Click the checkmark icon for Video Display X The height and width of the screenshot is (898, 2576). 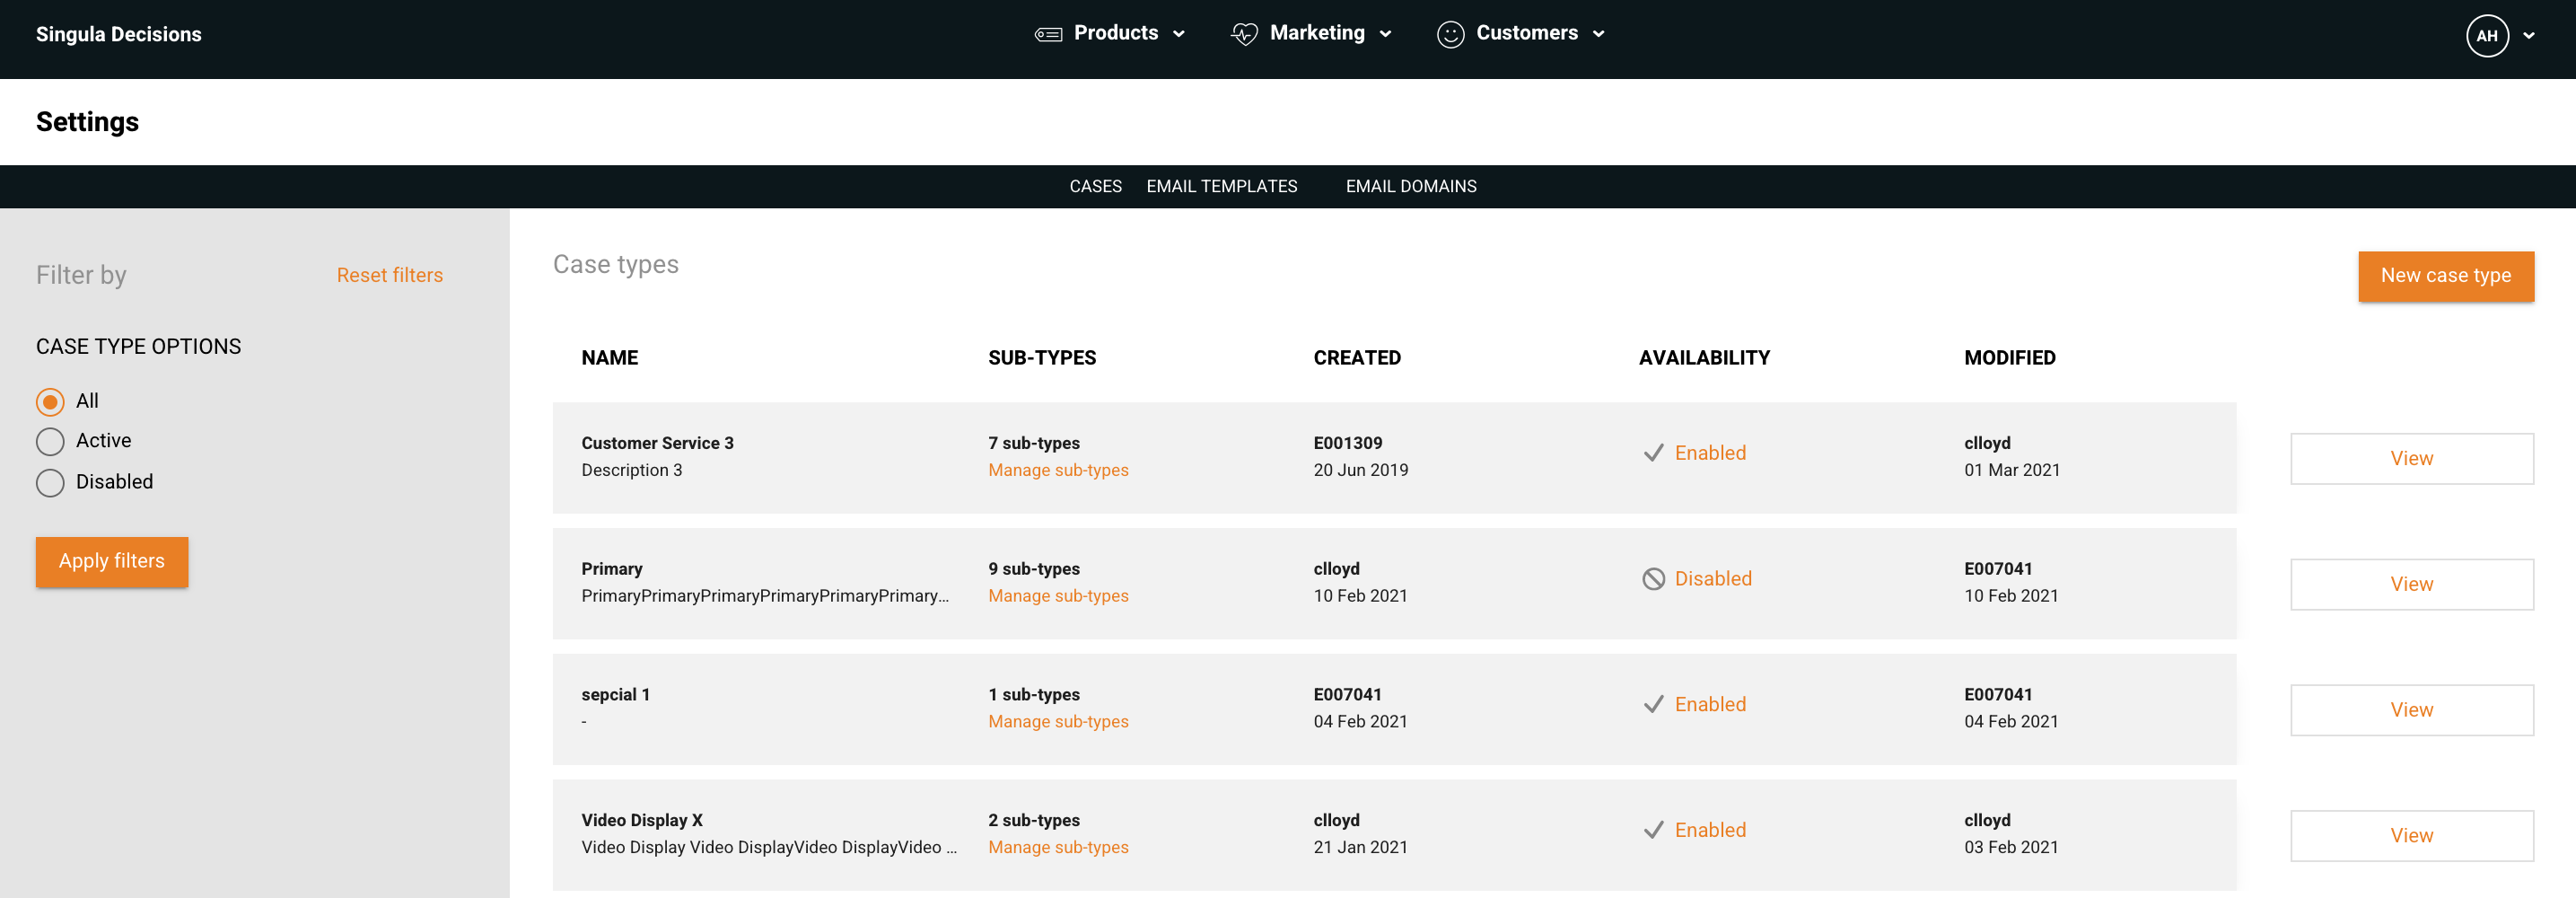pos(1653,830)
